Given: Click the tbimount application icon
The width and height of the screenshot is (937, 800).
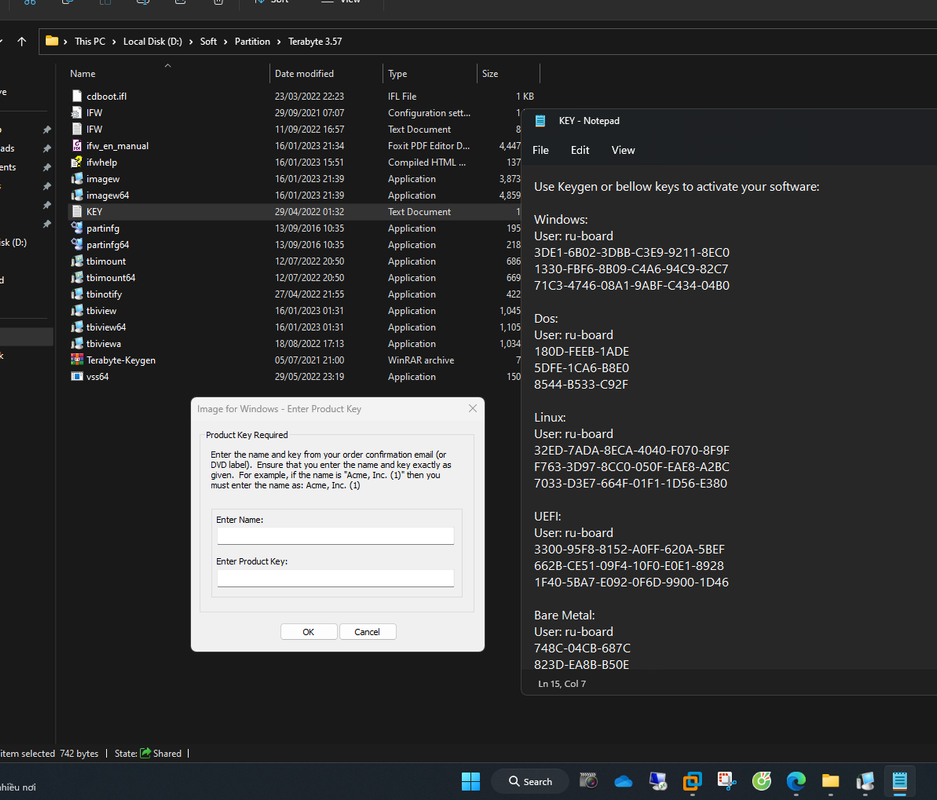Looking at the screenshot, I should point(76,261).
